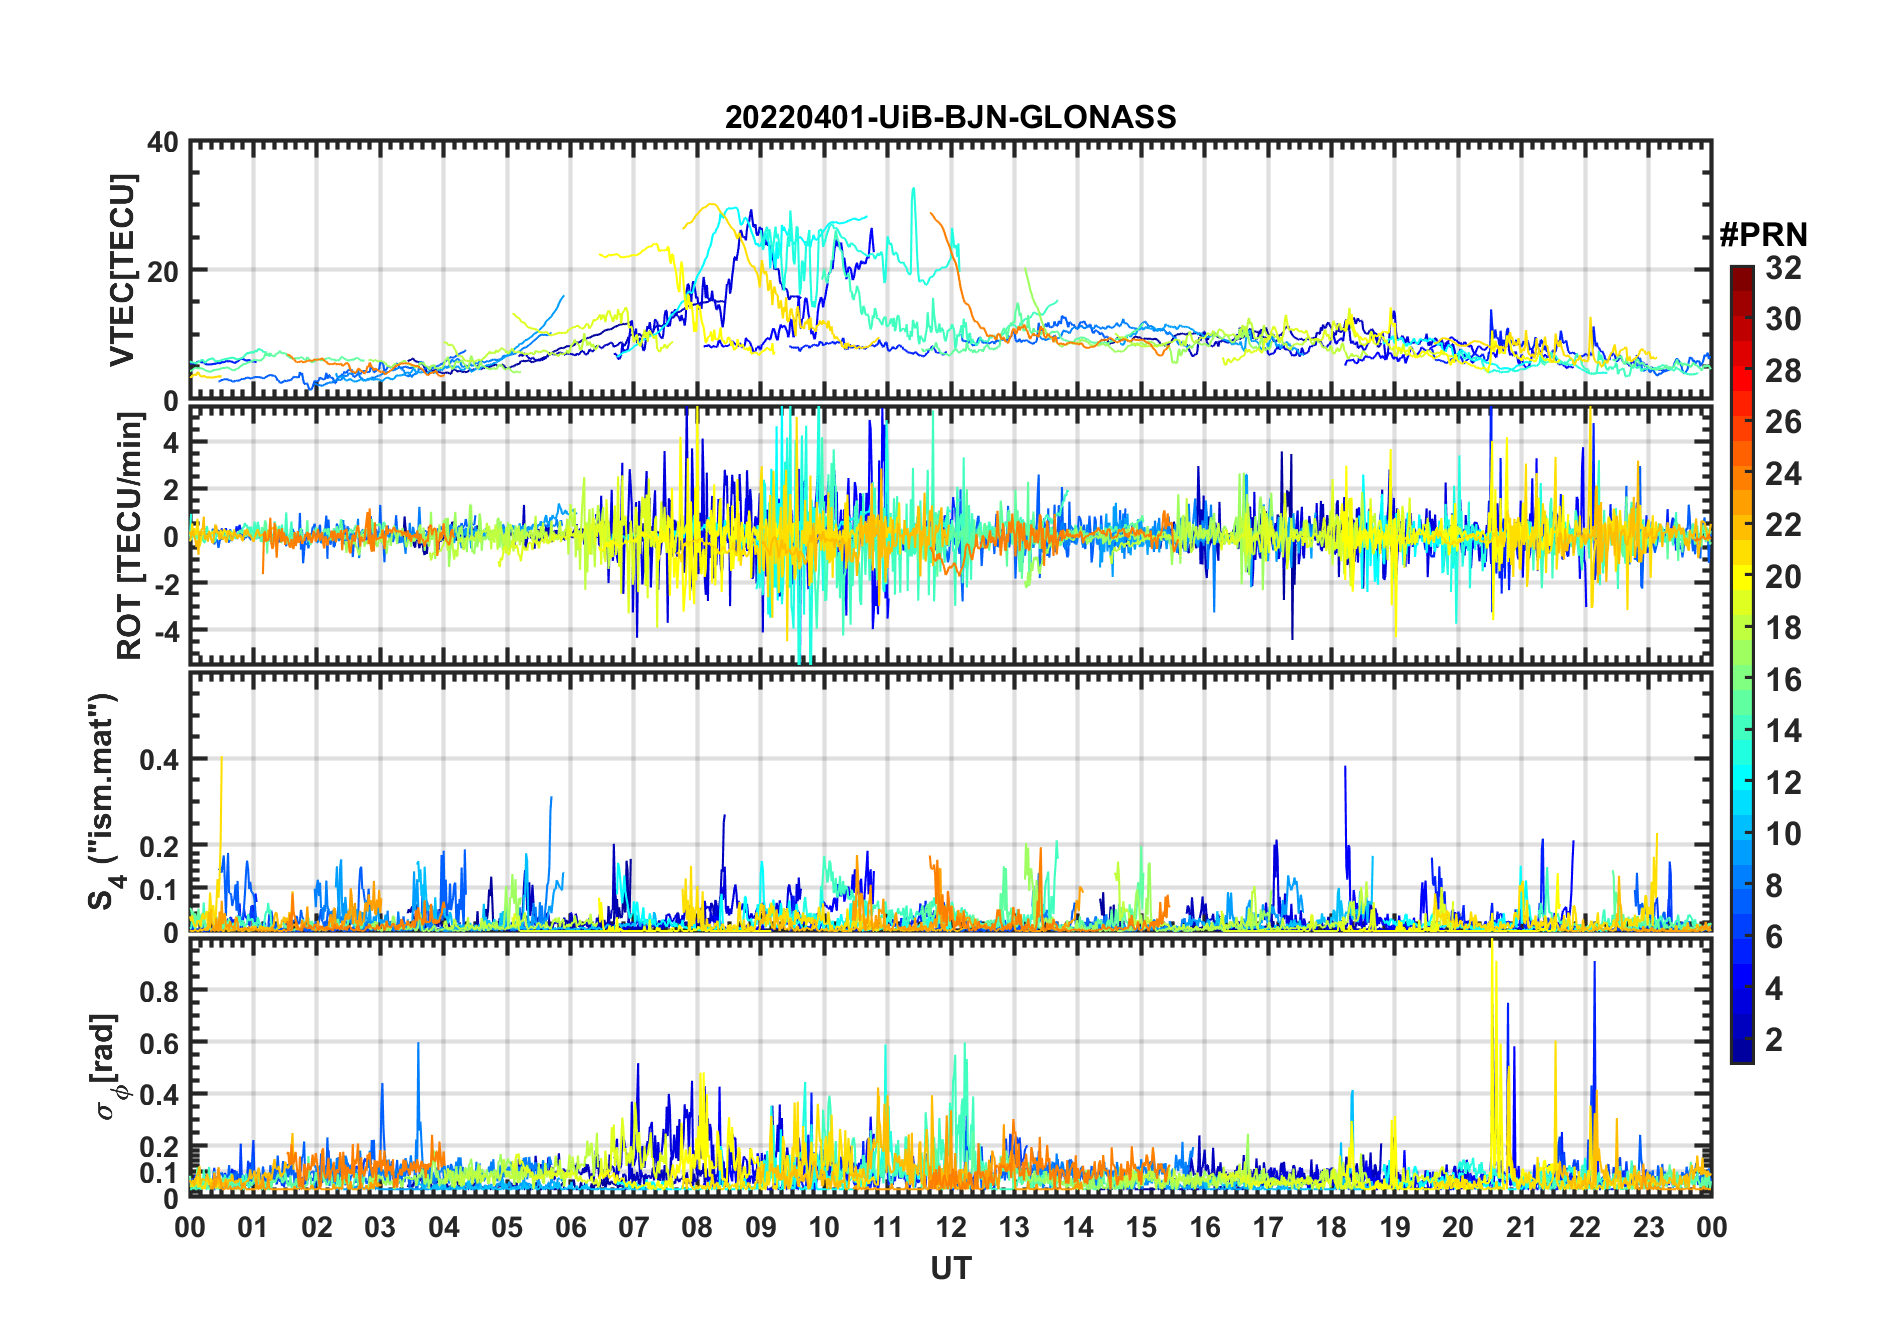Click the ROT [TECU/min] axis label
The width and height of the screenshot is (1902, 1330).
129,536
